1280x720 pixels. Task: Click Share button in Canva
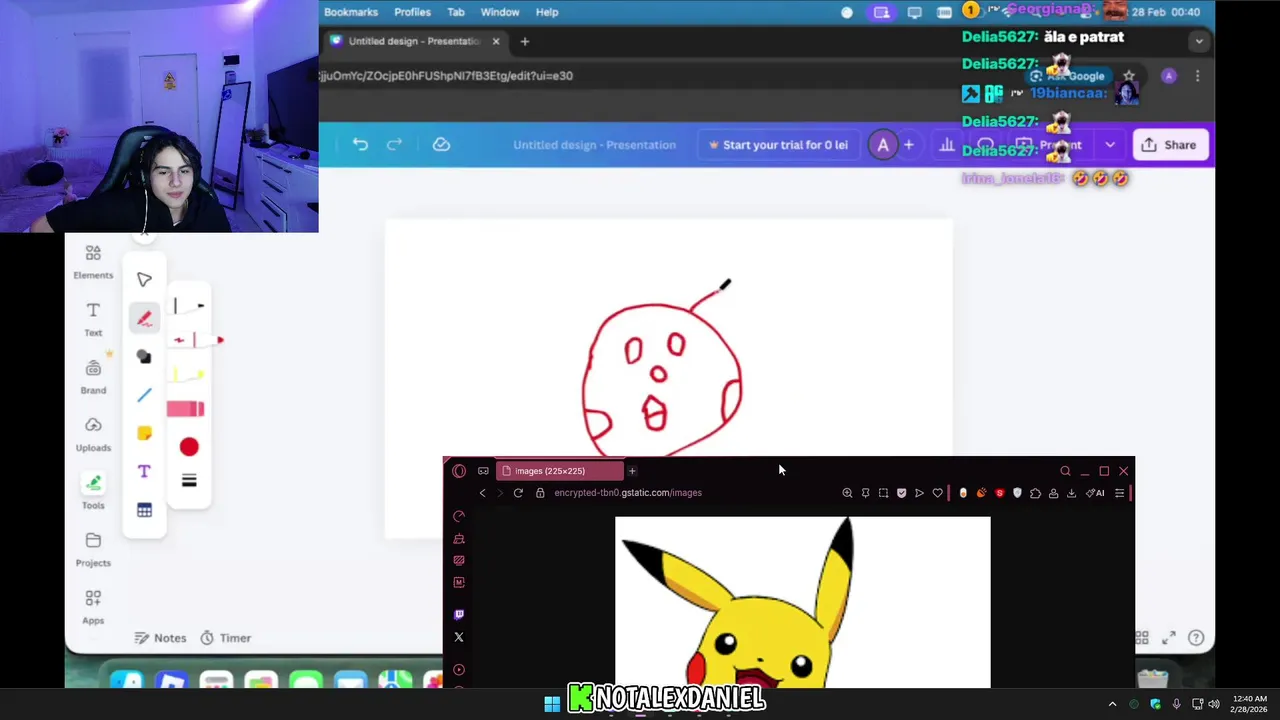[1168, 145]
